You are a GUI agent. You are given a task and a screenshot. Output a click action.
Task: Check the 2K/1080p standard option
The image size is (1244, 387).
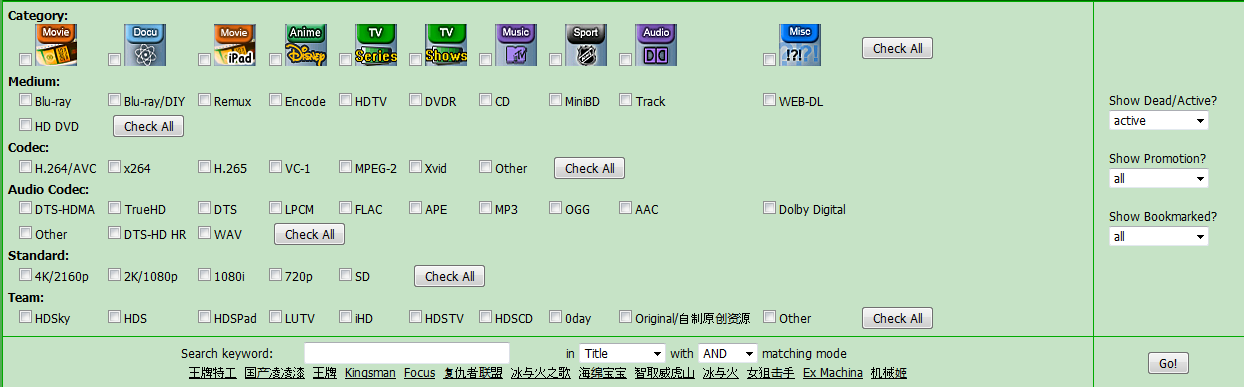click(114, 275)
